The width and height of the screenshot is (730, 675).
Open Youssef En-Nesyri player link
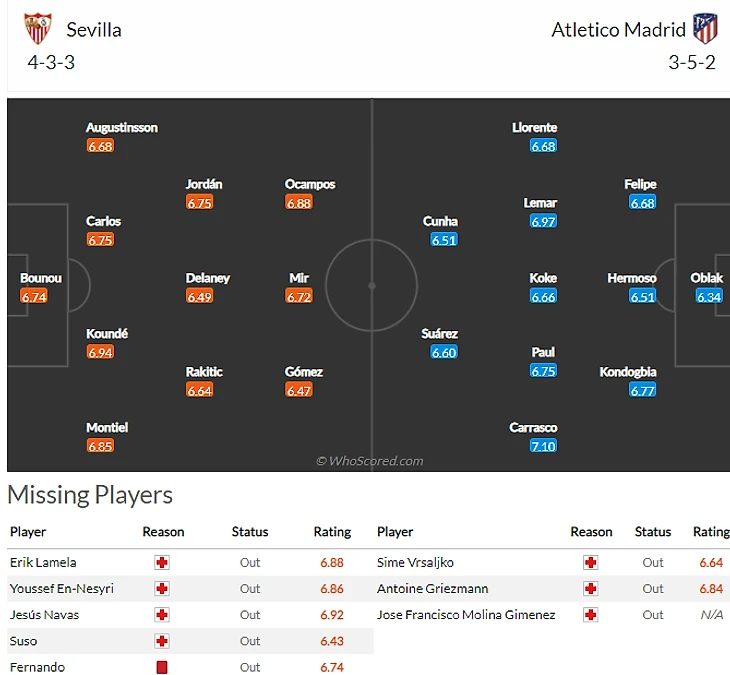[61, 589]
